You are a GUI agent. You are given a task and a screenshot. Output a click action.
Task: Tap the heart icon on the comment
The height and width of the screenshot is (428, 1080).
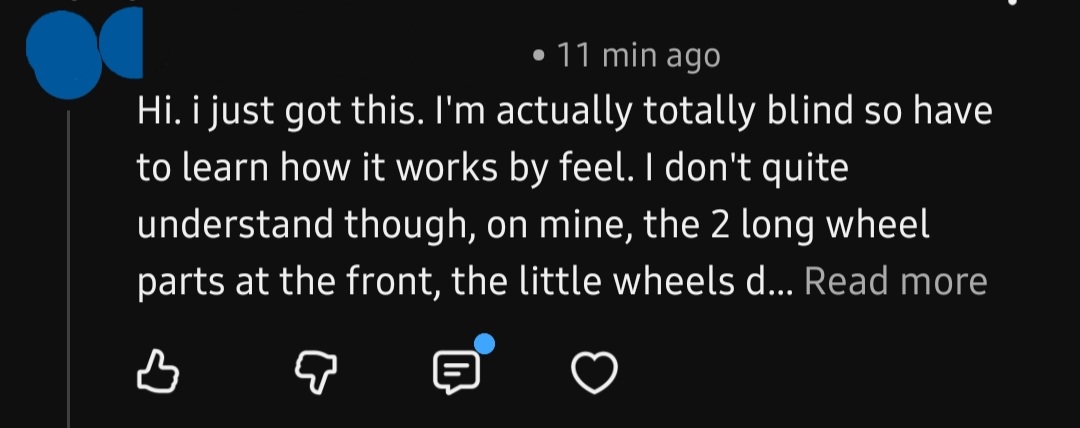tap(594, 374)
